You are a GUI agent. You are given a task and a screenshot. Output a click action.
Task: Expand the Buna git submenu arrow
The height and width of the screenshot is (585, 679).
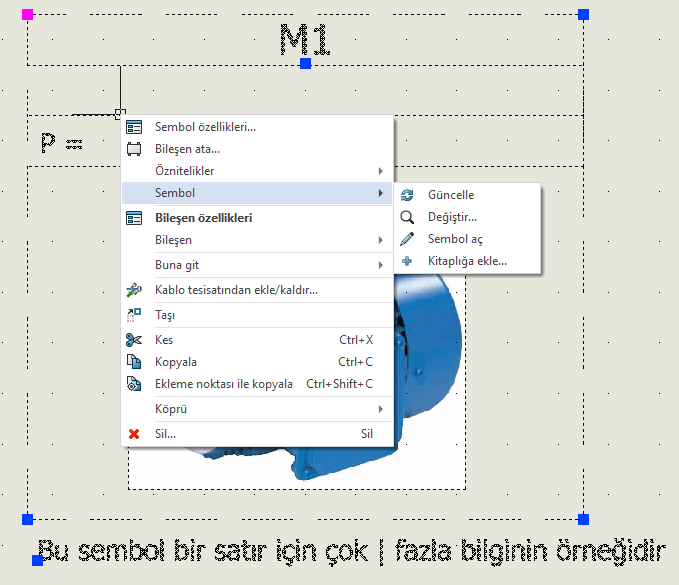point(380,265)
